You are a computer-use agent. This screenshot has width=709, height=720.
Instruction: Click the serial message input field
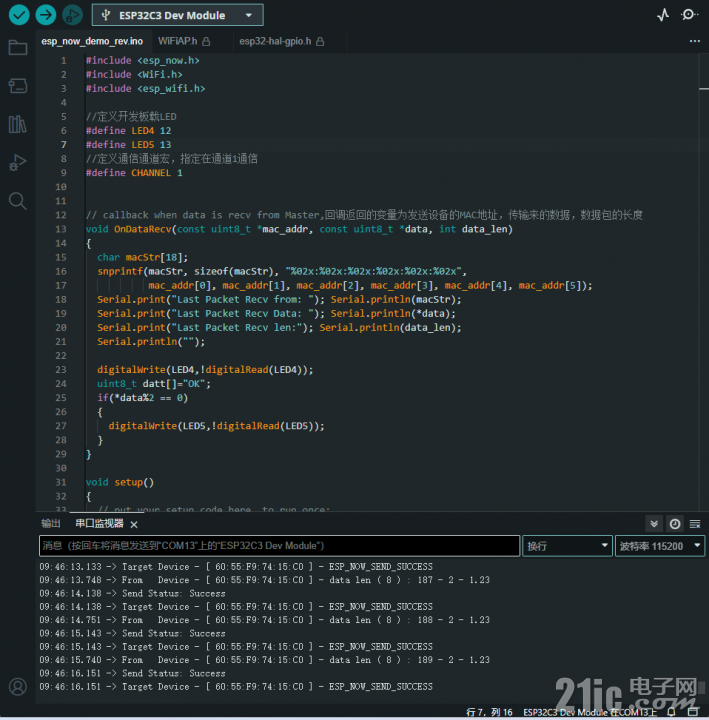tap(279, 546)
